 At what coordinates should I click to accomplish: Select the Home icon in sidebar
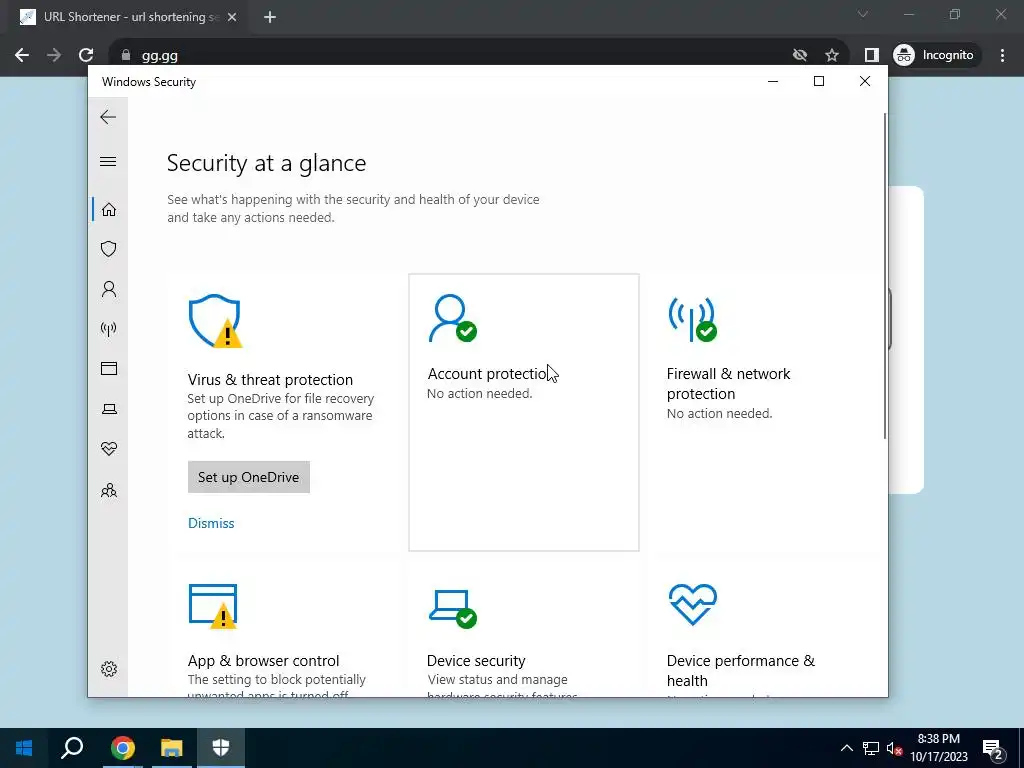(109, 209)
